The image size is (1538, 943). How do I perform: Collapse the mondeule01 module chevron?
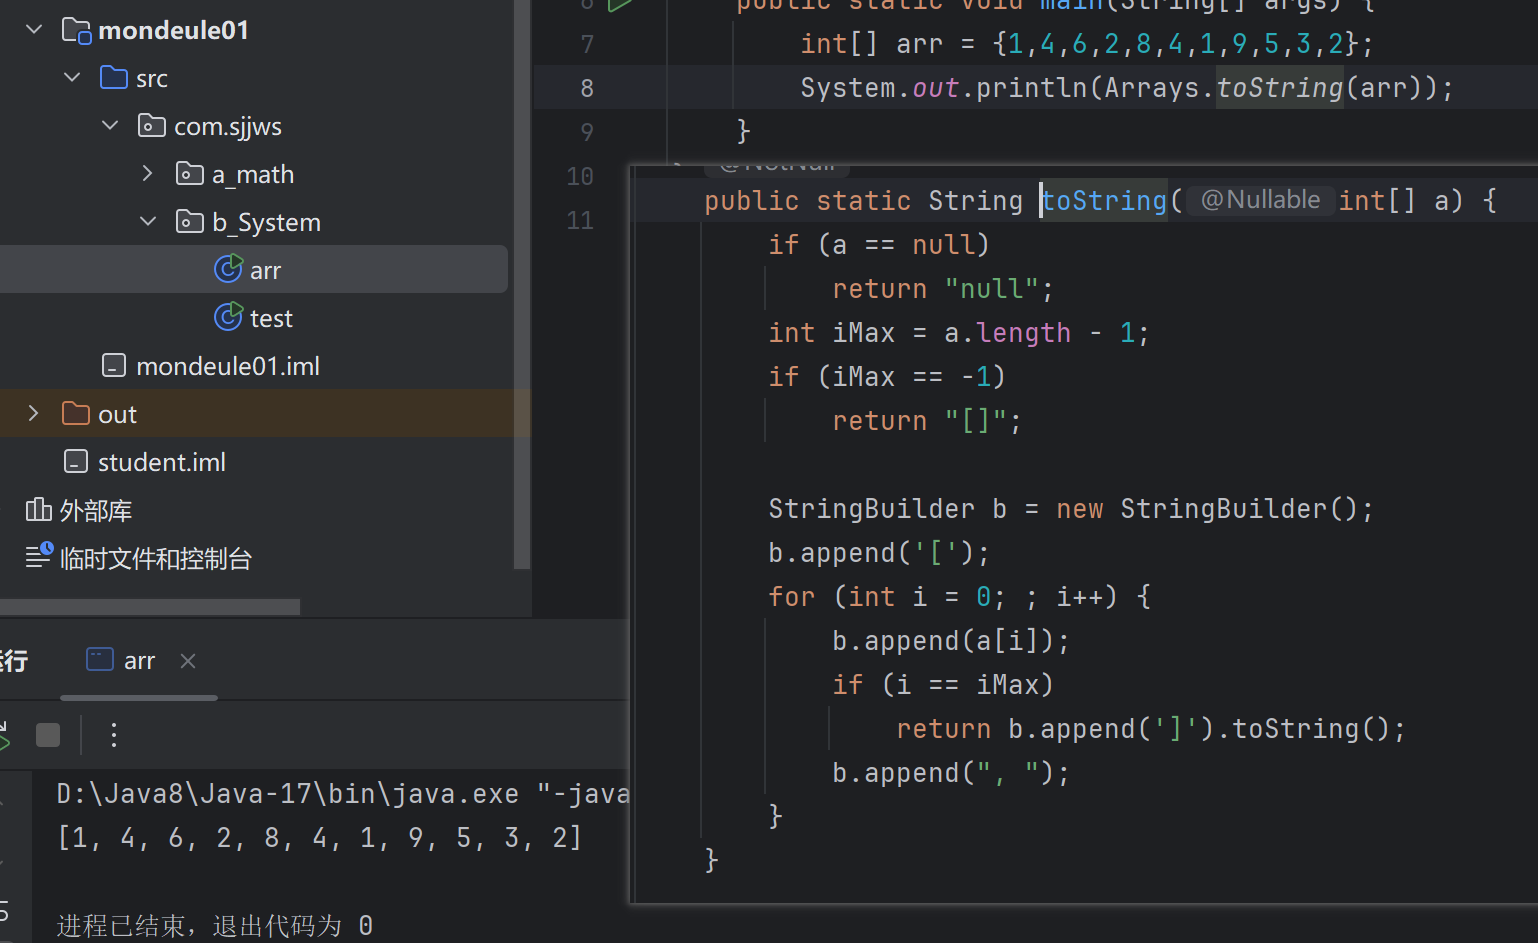[34, 30]
